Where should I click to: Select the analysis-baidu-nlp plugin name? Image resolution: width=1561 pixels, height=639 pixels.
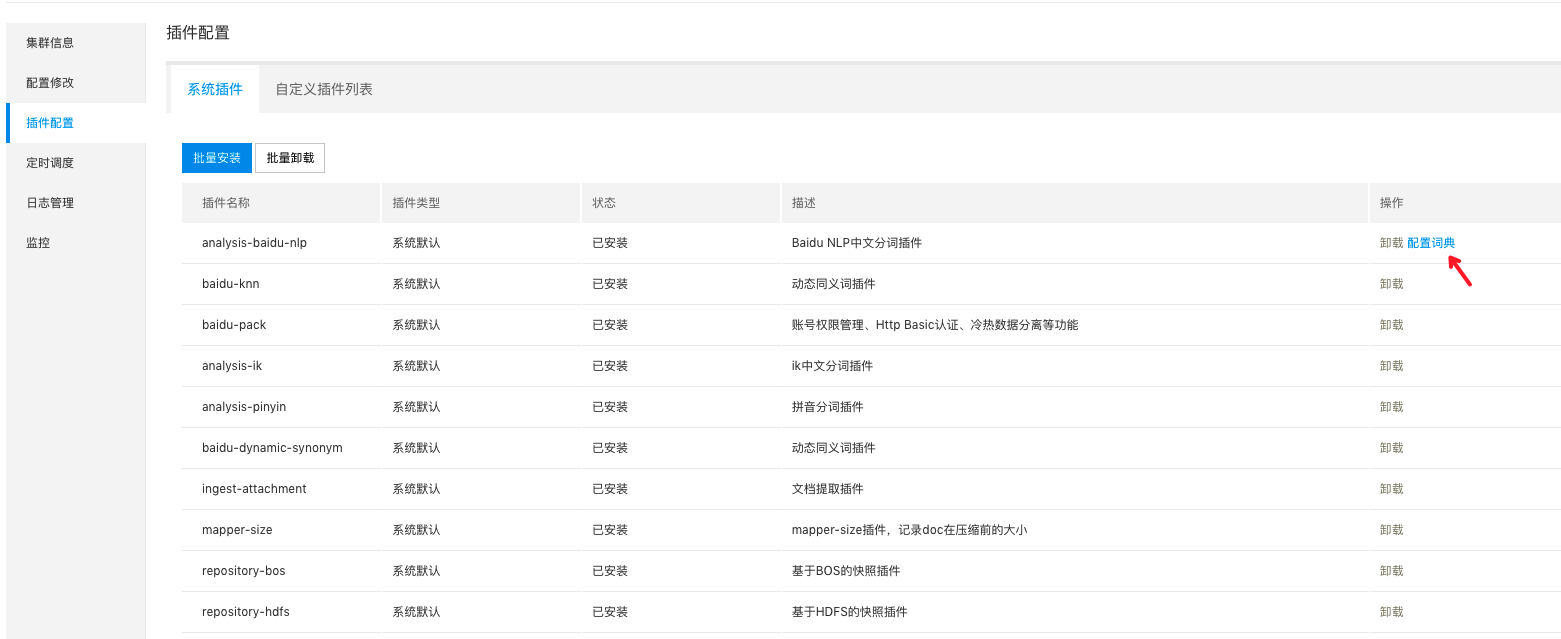(254, 243)
